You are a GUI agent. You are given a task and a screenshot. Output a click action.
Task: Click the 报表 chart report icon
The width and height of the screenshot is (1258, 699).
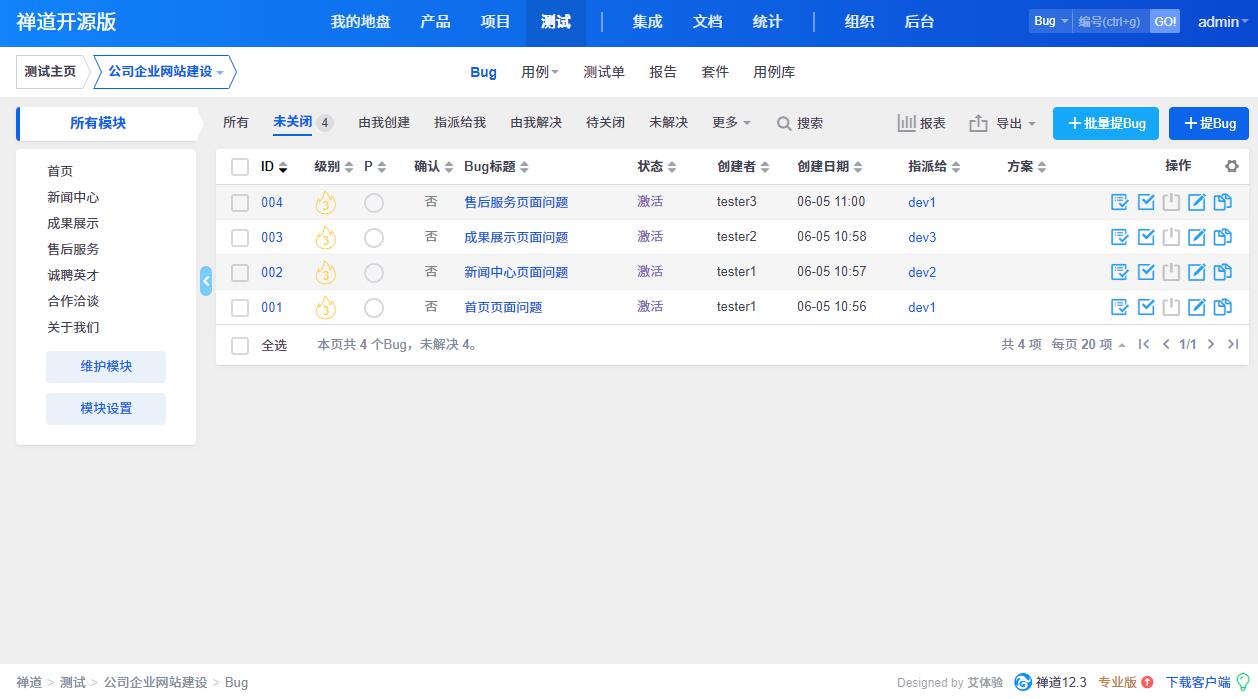pyautogui.click(x=907, y=123)
